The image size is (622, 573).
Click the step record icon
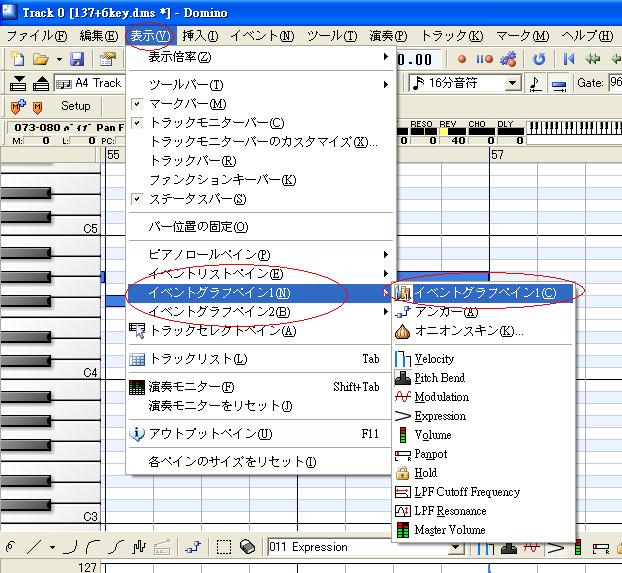(x=484, y=59)
